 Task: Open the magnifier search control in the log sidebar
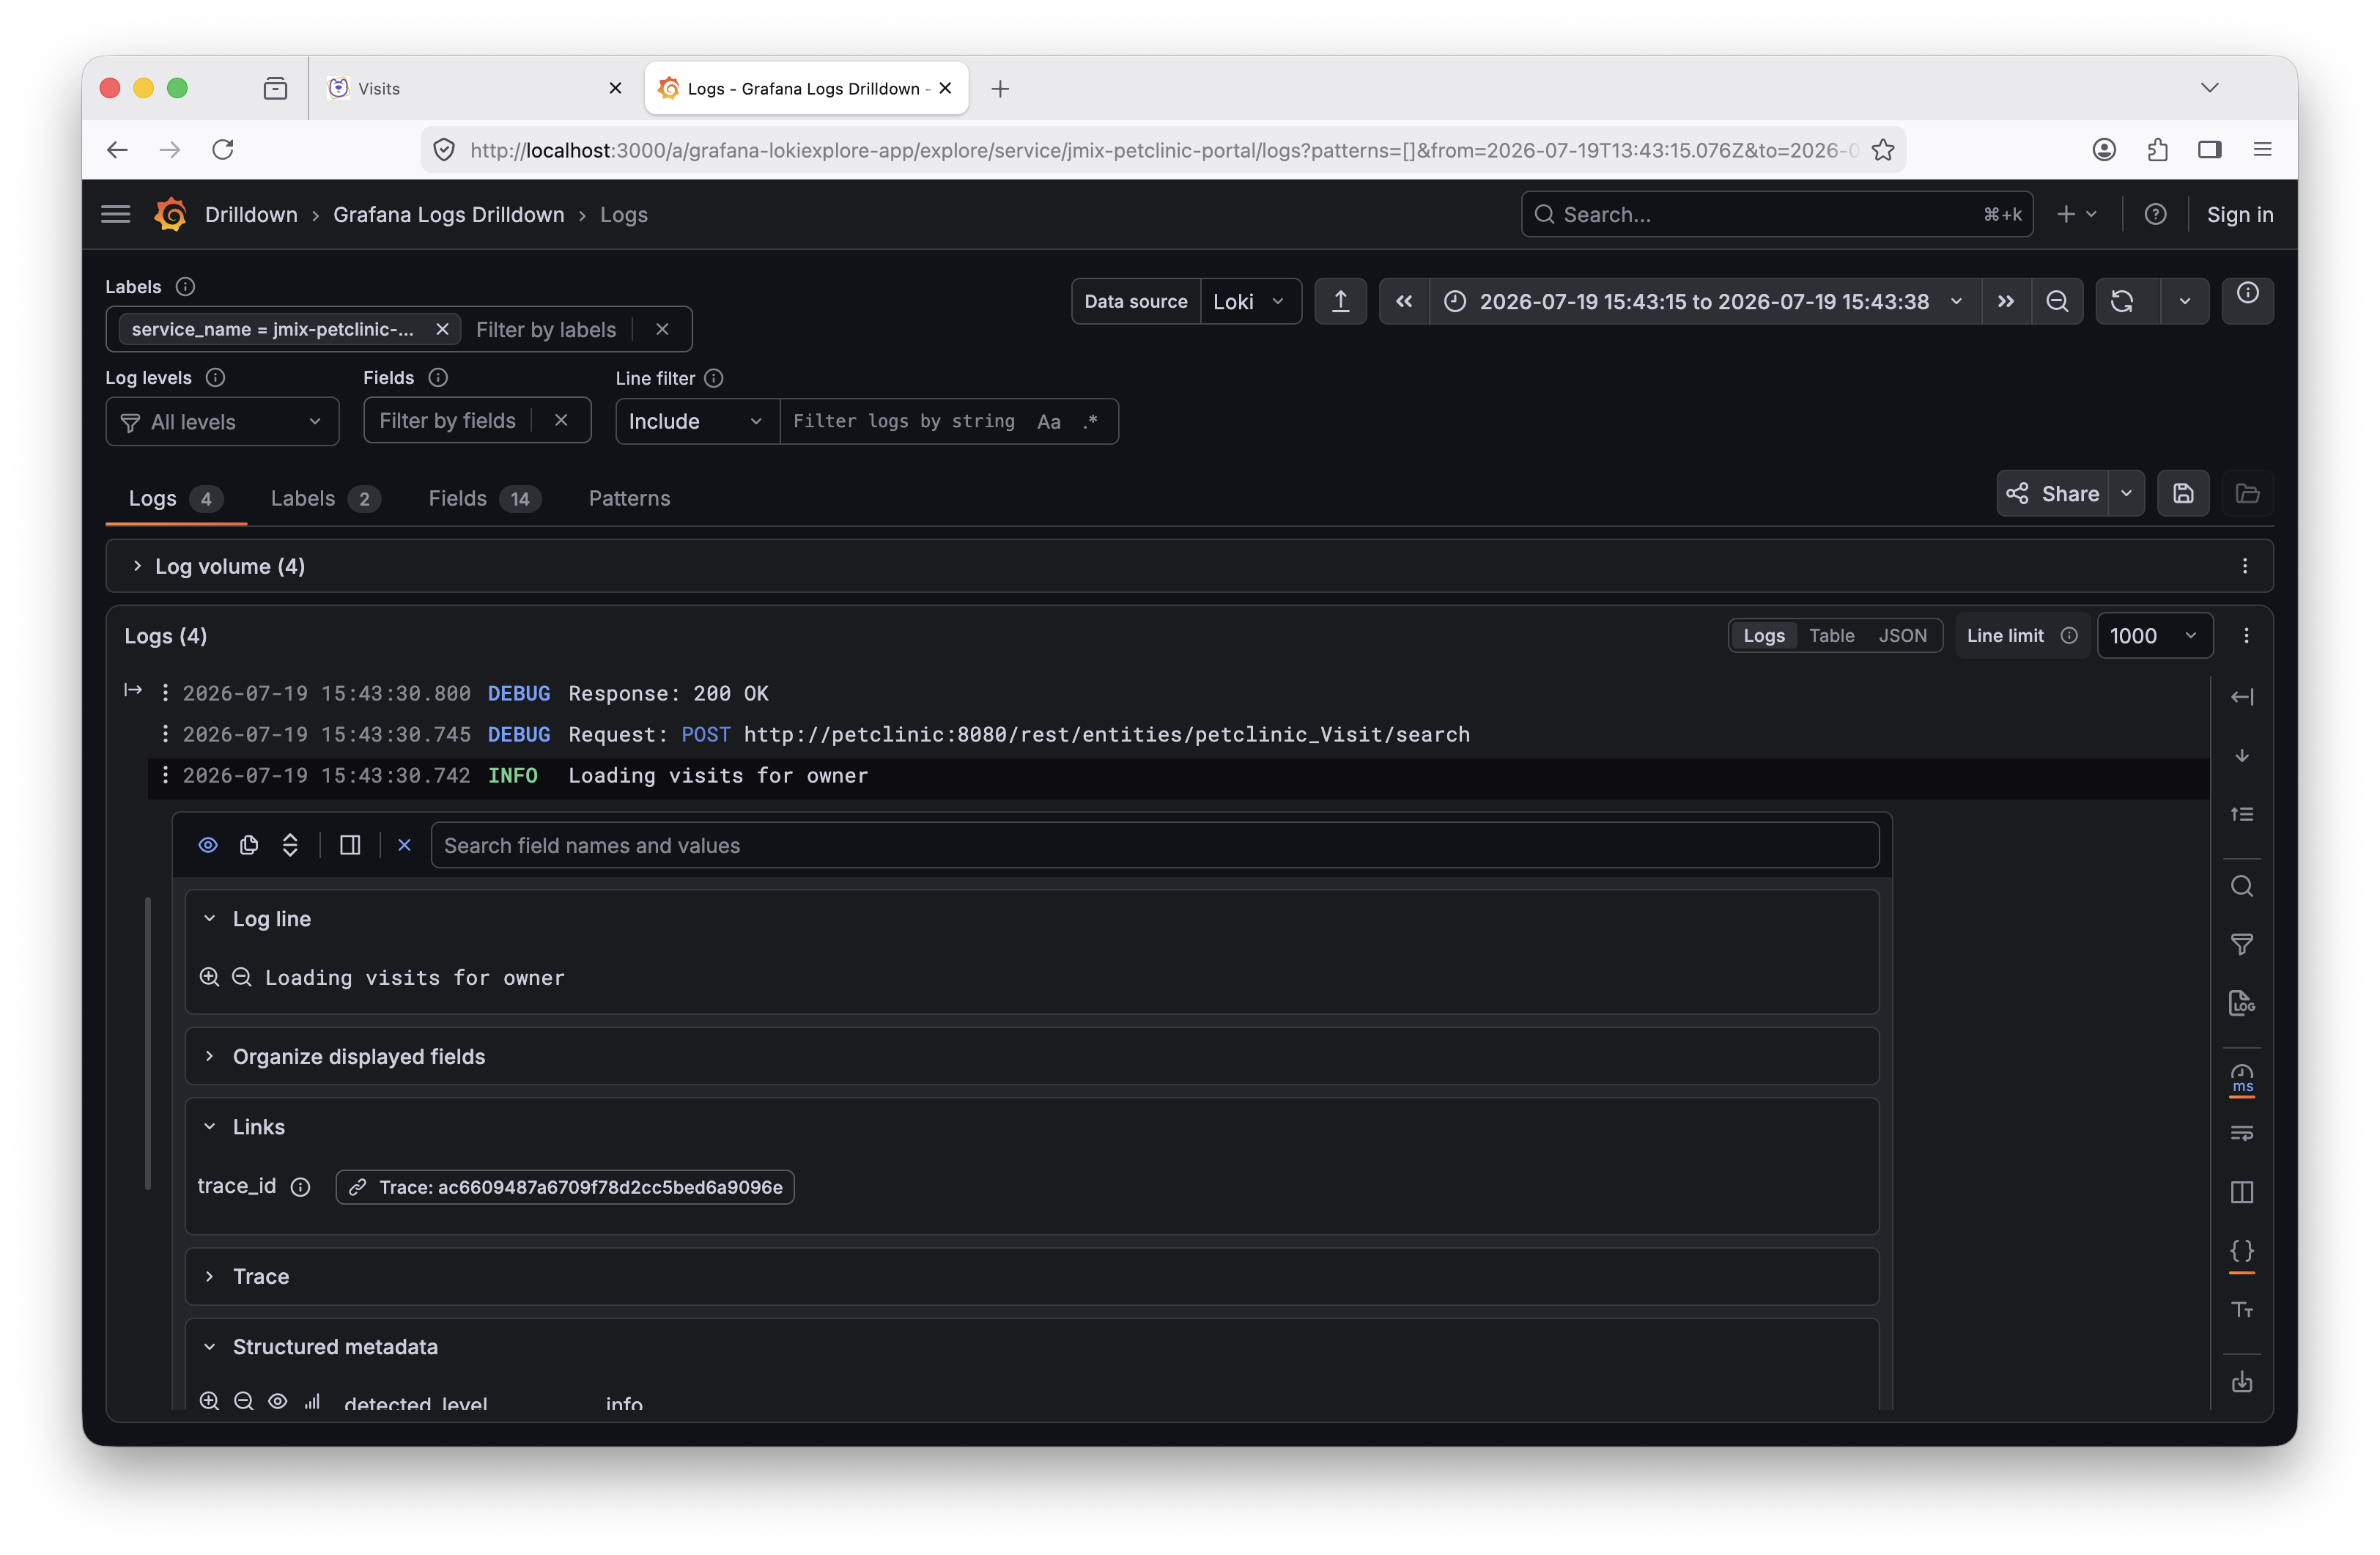click(2242, 886)
